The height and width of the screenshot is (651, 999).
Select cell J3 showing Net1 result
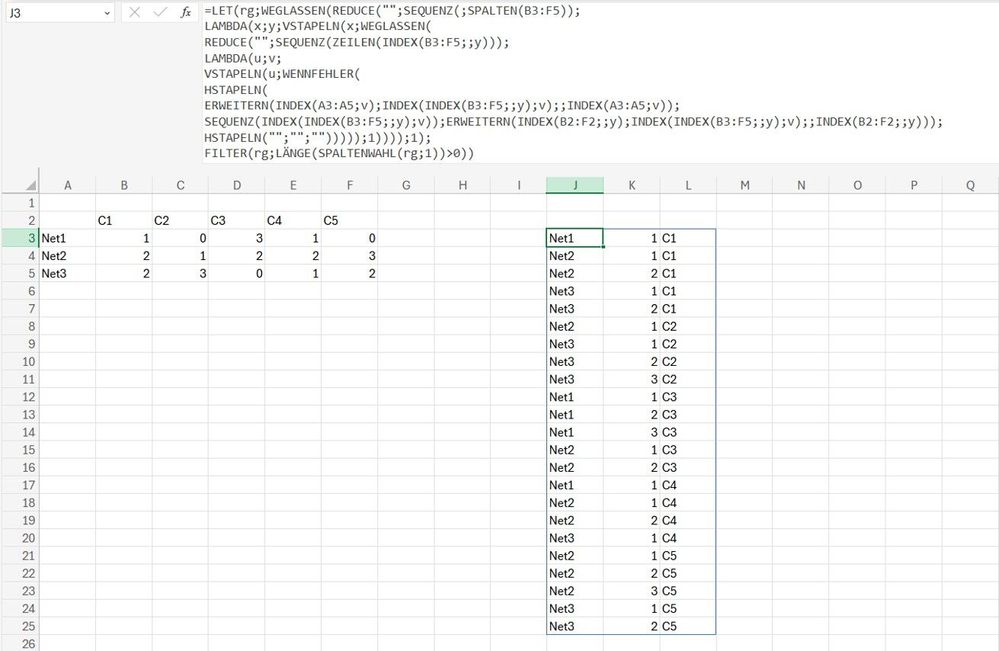(x=575, y=238)
